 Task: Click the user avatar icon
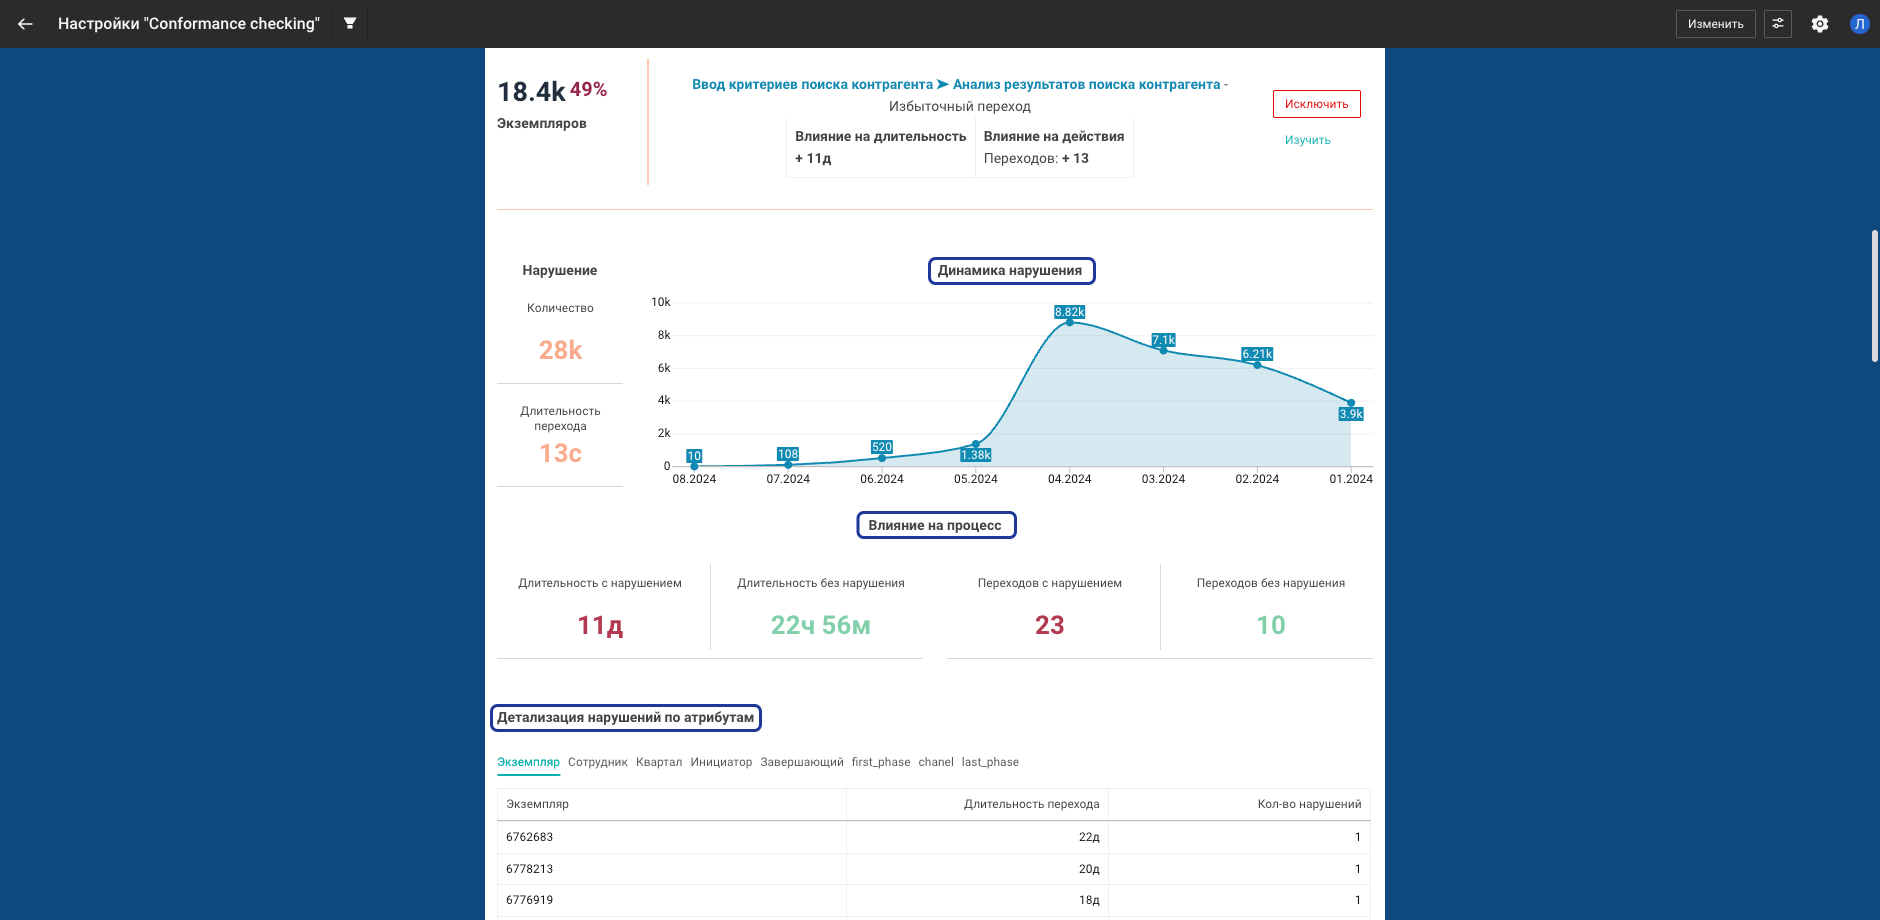click(x=1859, y=24)
